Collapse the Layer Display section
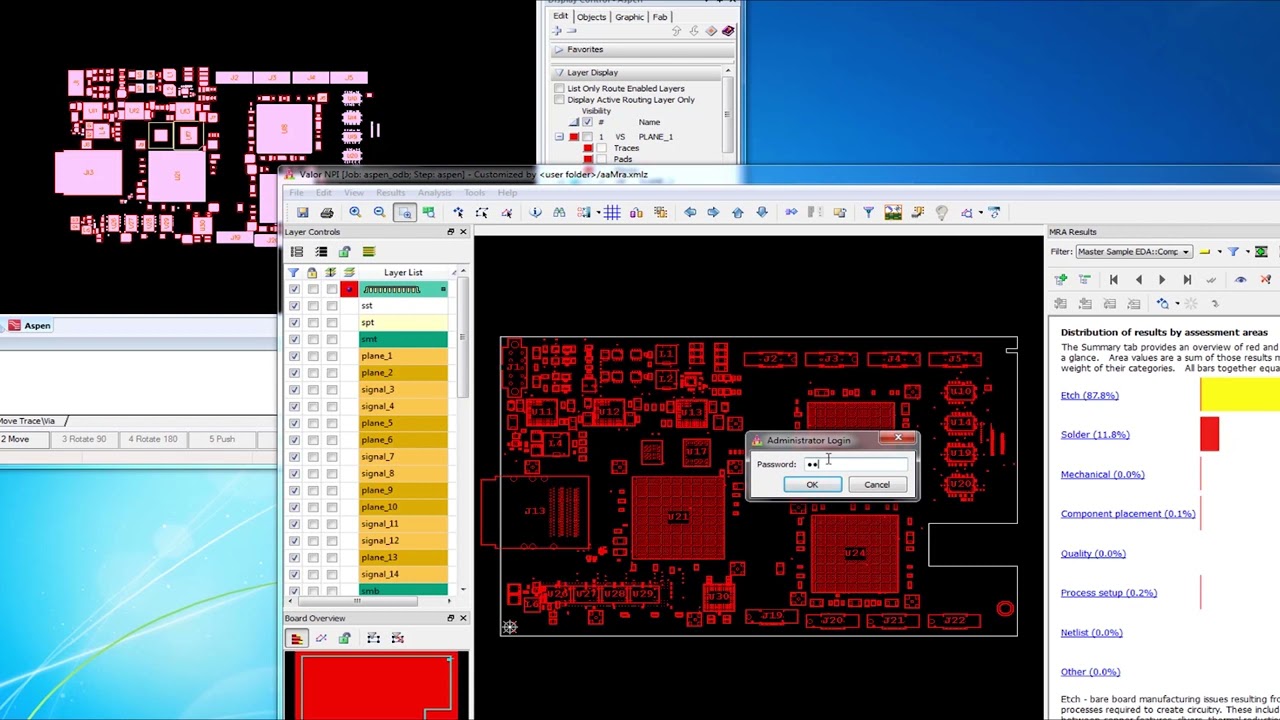Viewport: 1280px width, 720px height. [x=558, y=72]
